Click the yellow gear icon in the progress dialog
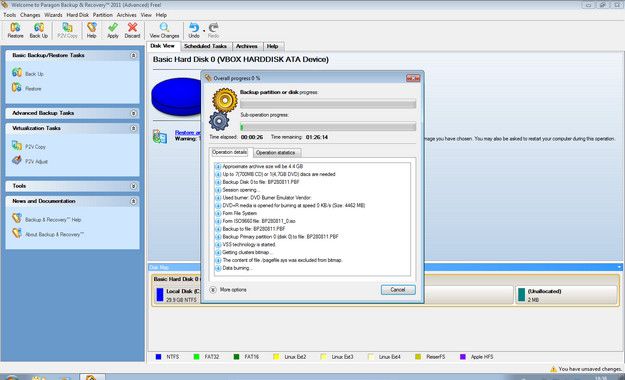The height and width of the screenshot is (380, 625). pos(225,100)
